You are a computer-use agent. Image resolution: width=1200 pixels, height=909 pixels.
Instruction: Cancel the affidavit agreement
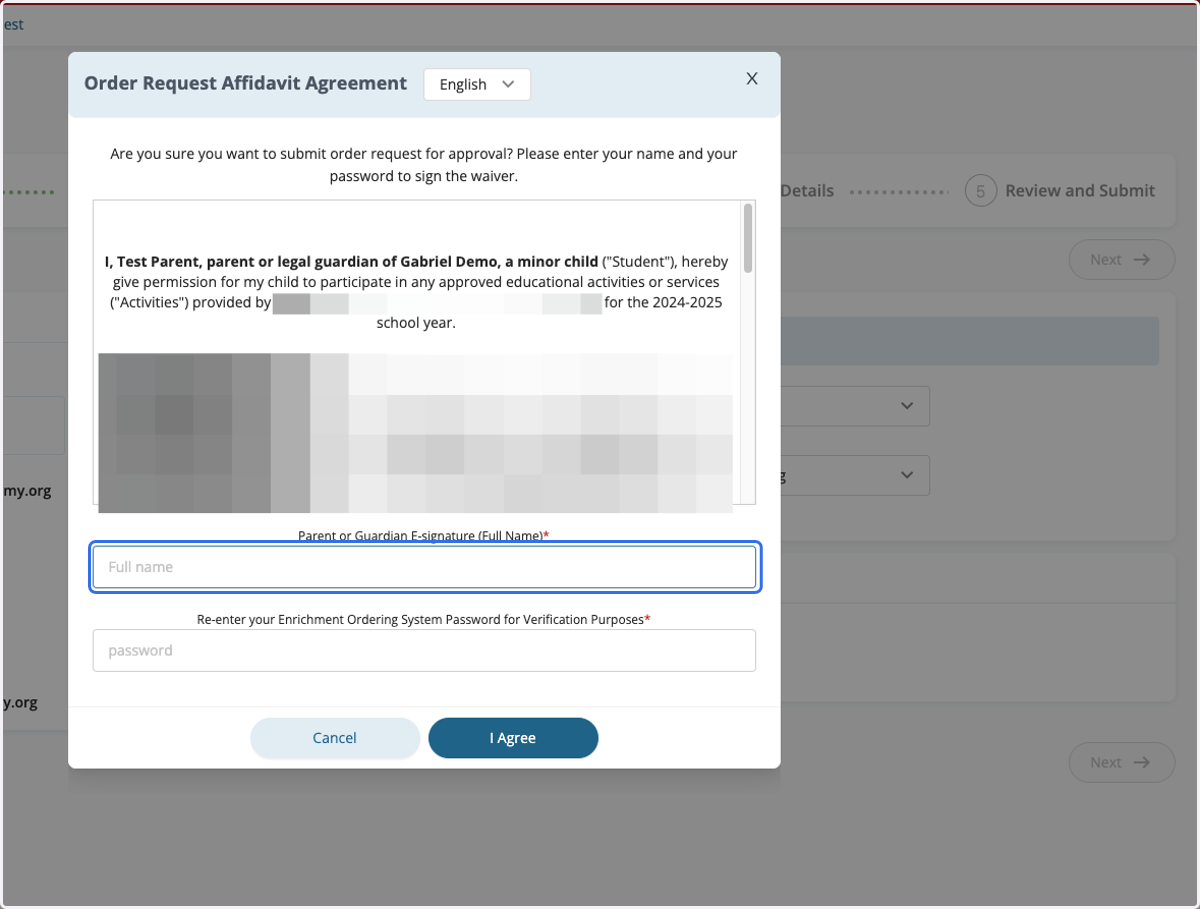click(x=334, y=738)
